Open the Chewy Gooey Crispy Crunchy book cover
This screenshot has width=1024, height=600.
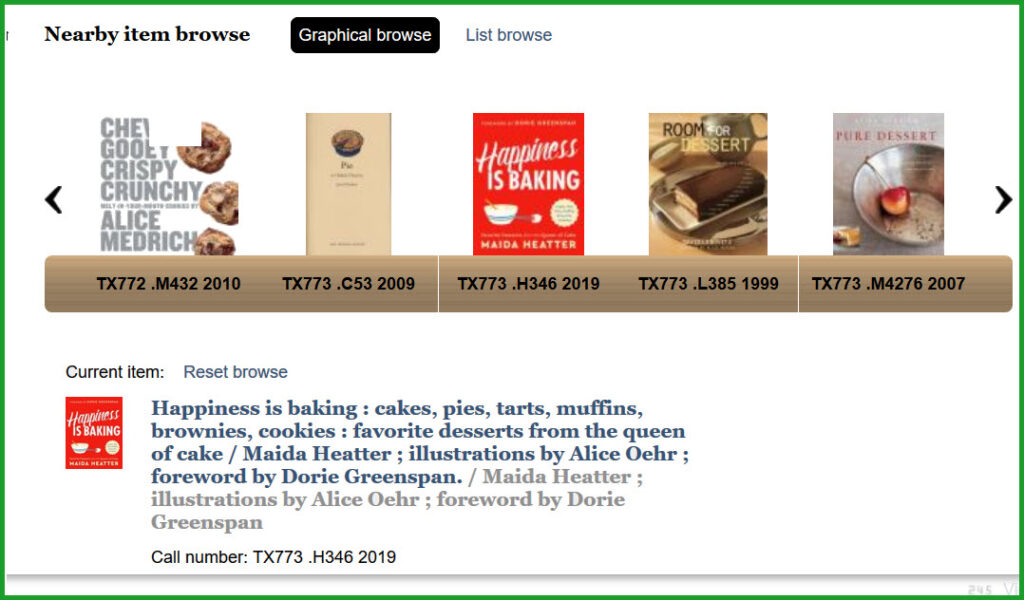pyautogui.click(x=168, y=186)
